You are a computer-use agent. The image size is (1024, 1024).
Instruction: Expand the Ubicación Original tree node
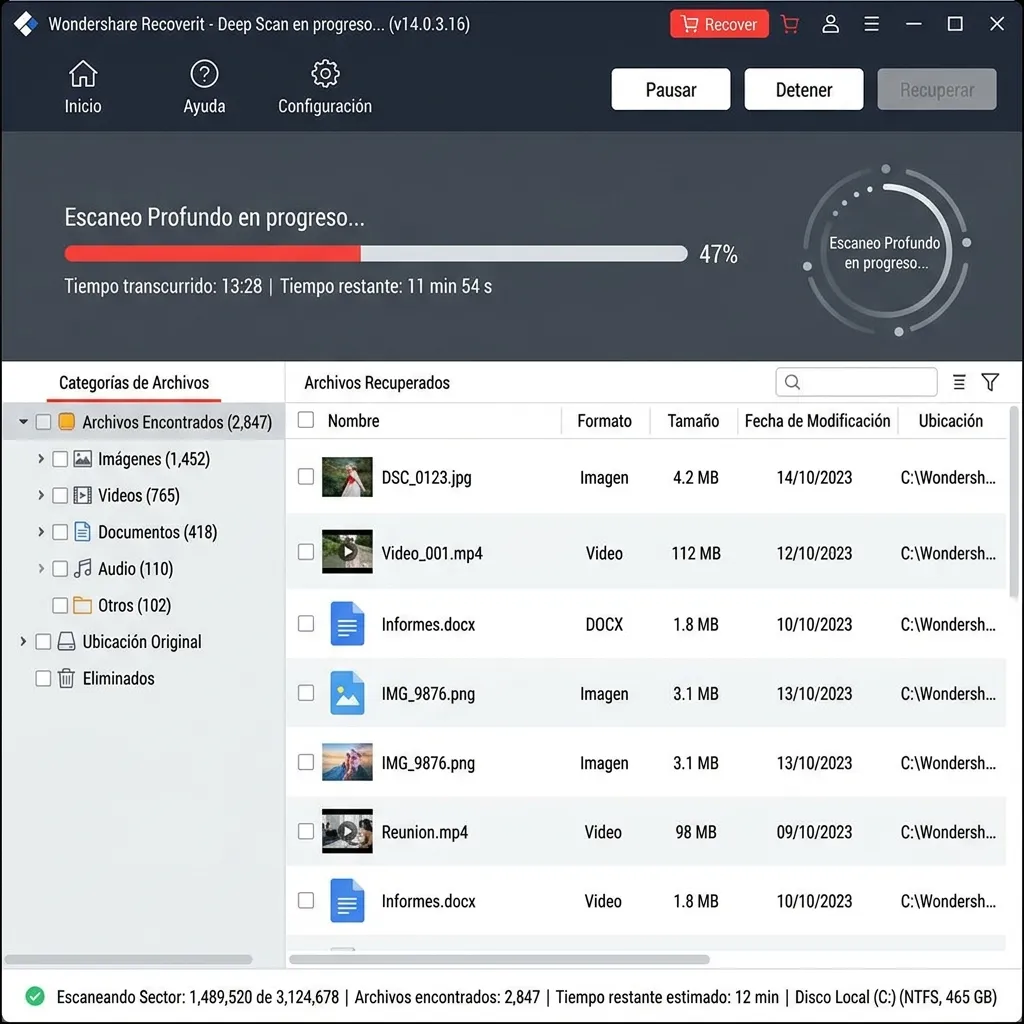(24, 642)
